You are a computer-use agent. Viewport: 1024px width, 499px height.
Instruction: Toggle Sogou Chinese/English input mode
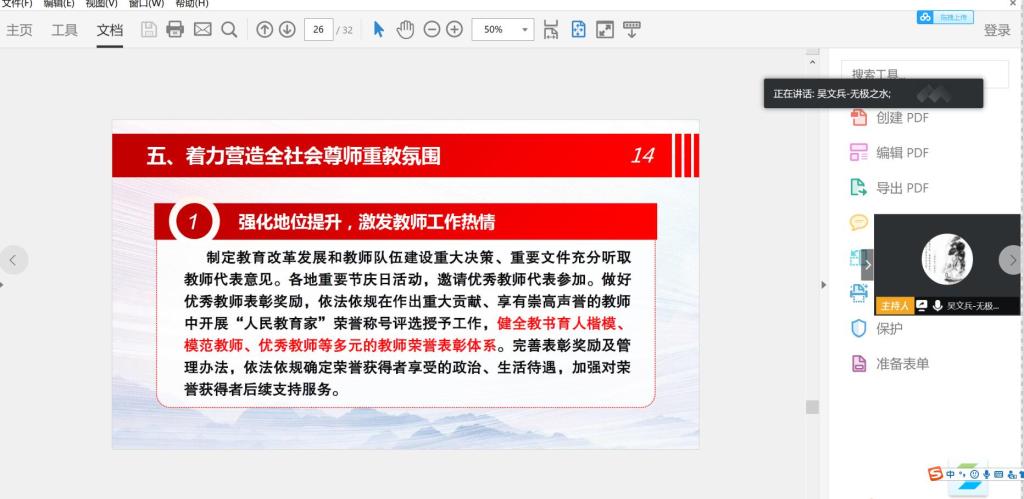click(x=950, y=474)
